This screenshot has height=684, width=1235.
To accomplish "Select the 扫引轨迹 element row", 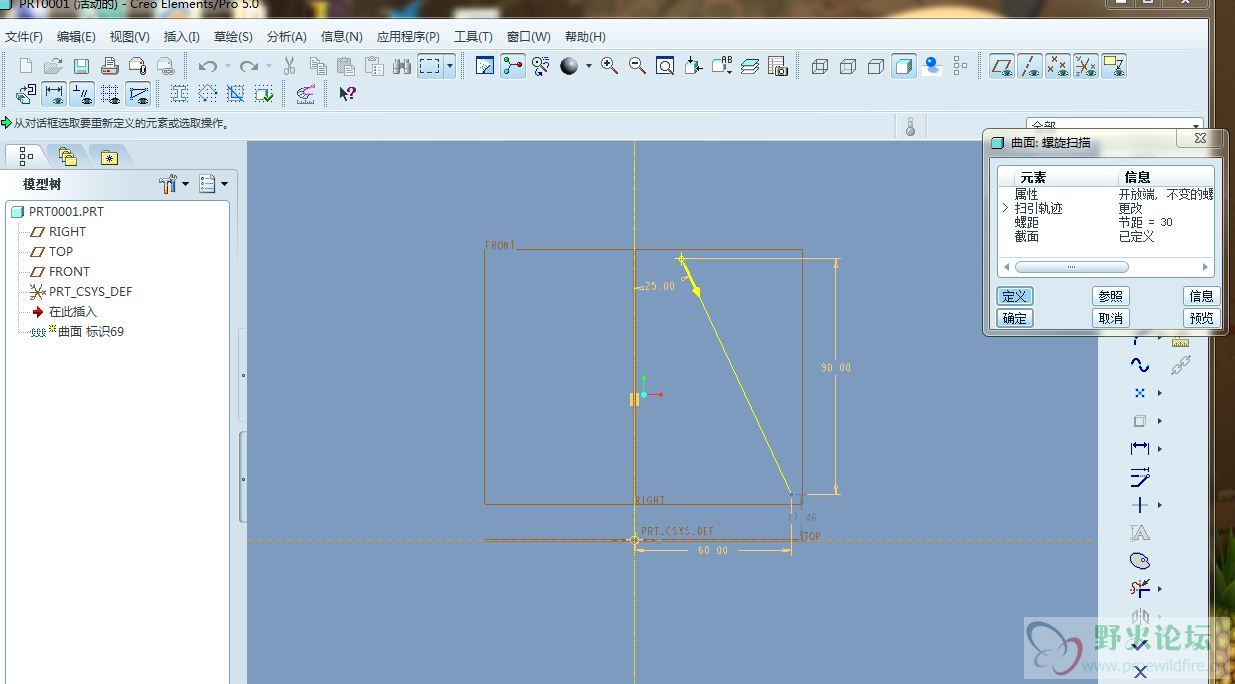I will [x=1106, y=208].
